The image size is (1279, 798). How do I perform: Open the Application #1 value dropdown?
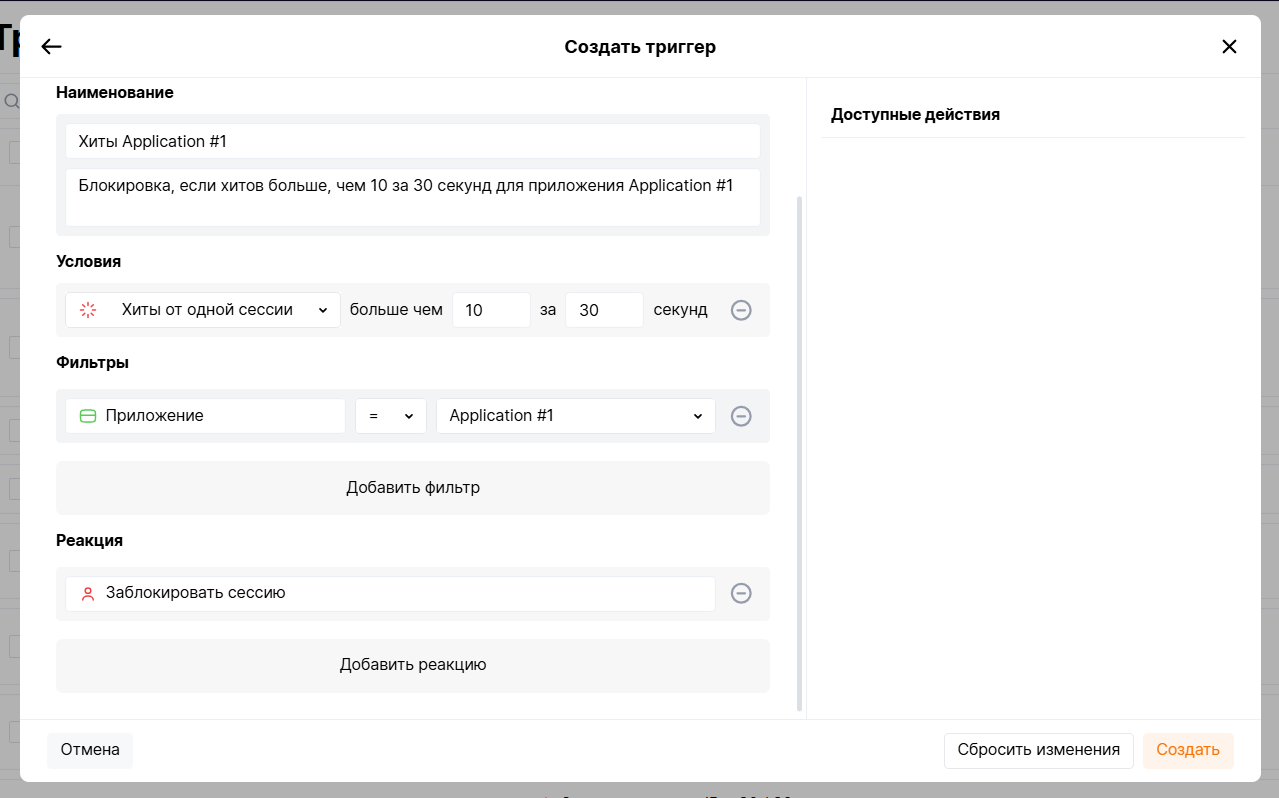click(576, 416)
